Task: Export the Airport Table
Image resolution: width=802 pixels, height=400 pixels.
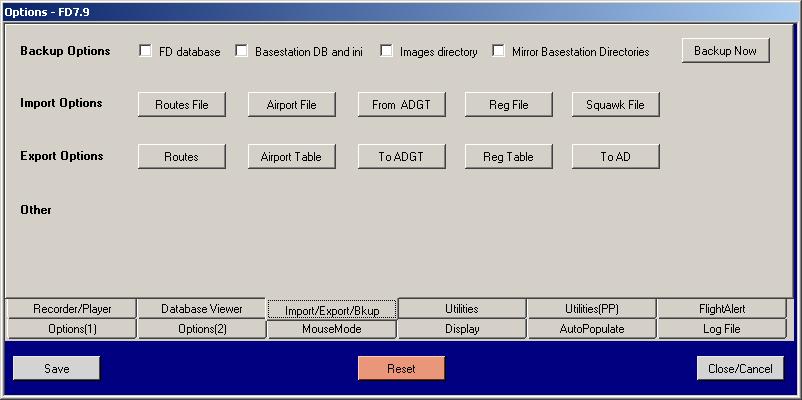Action: click(292, 157)
